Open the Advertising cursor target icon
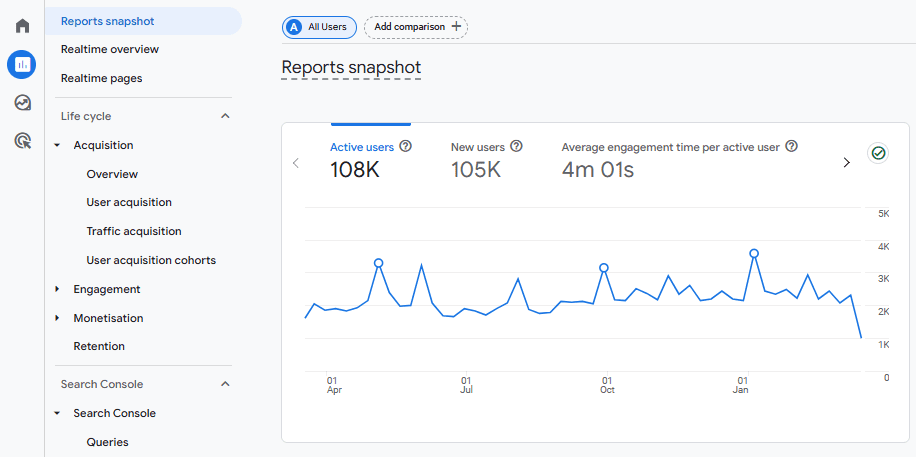Screen dimensions: 916x457 (22, 141)
